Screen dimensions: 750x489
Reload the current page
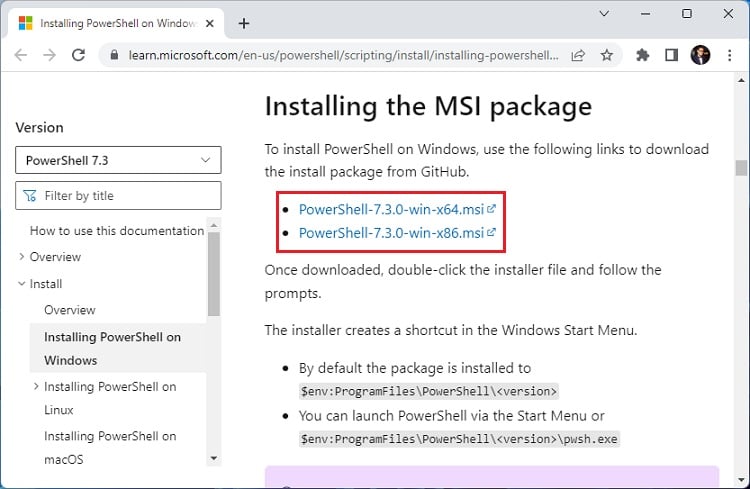pyautogui.click(x=78, y=56)
